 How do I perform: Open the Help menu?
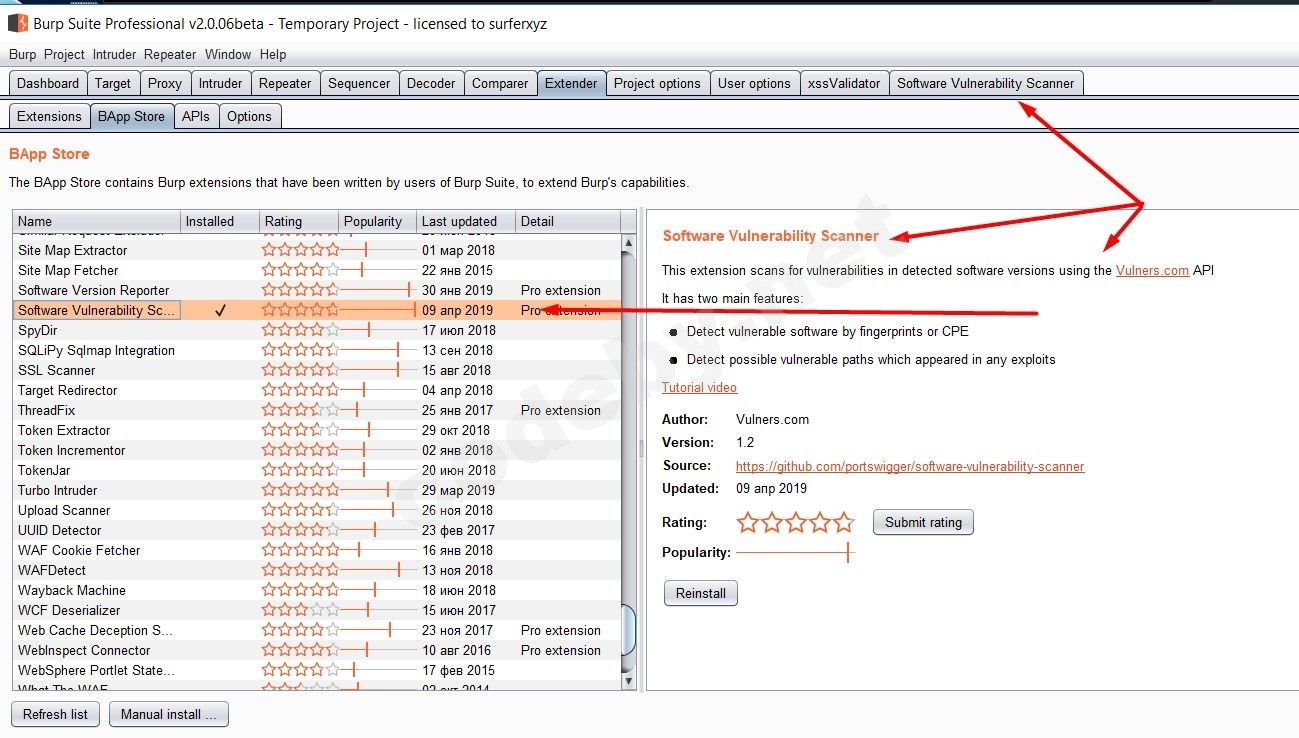point(272,54)
